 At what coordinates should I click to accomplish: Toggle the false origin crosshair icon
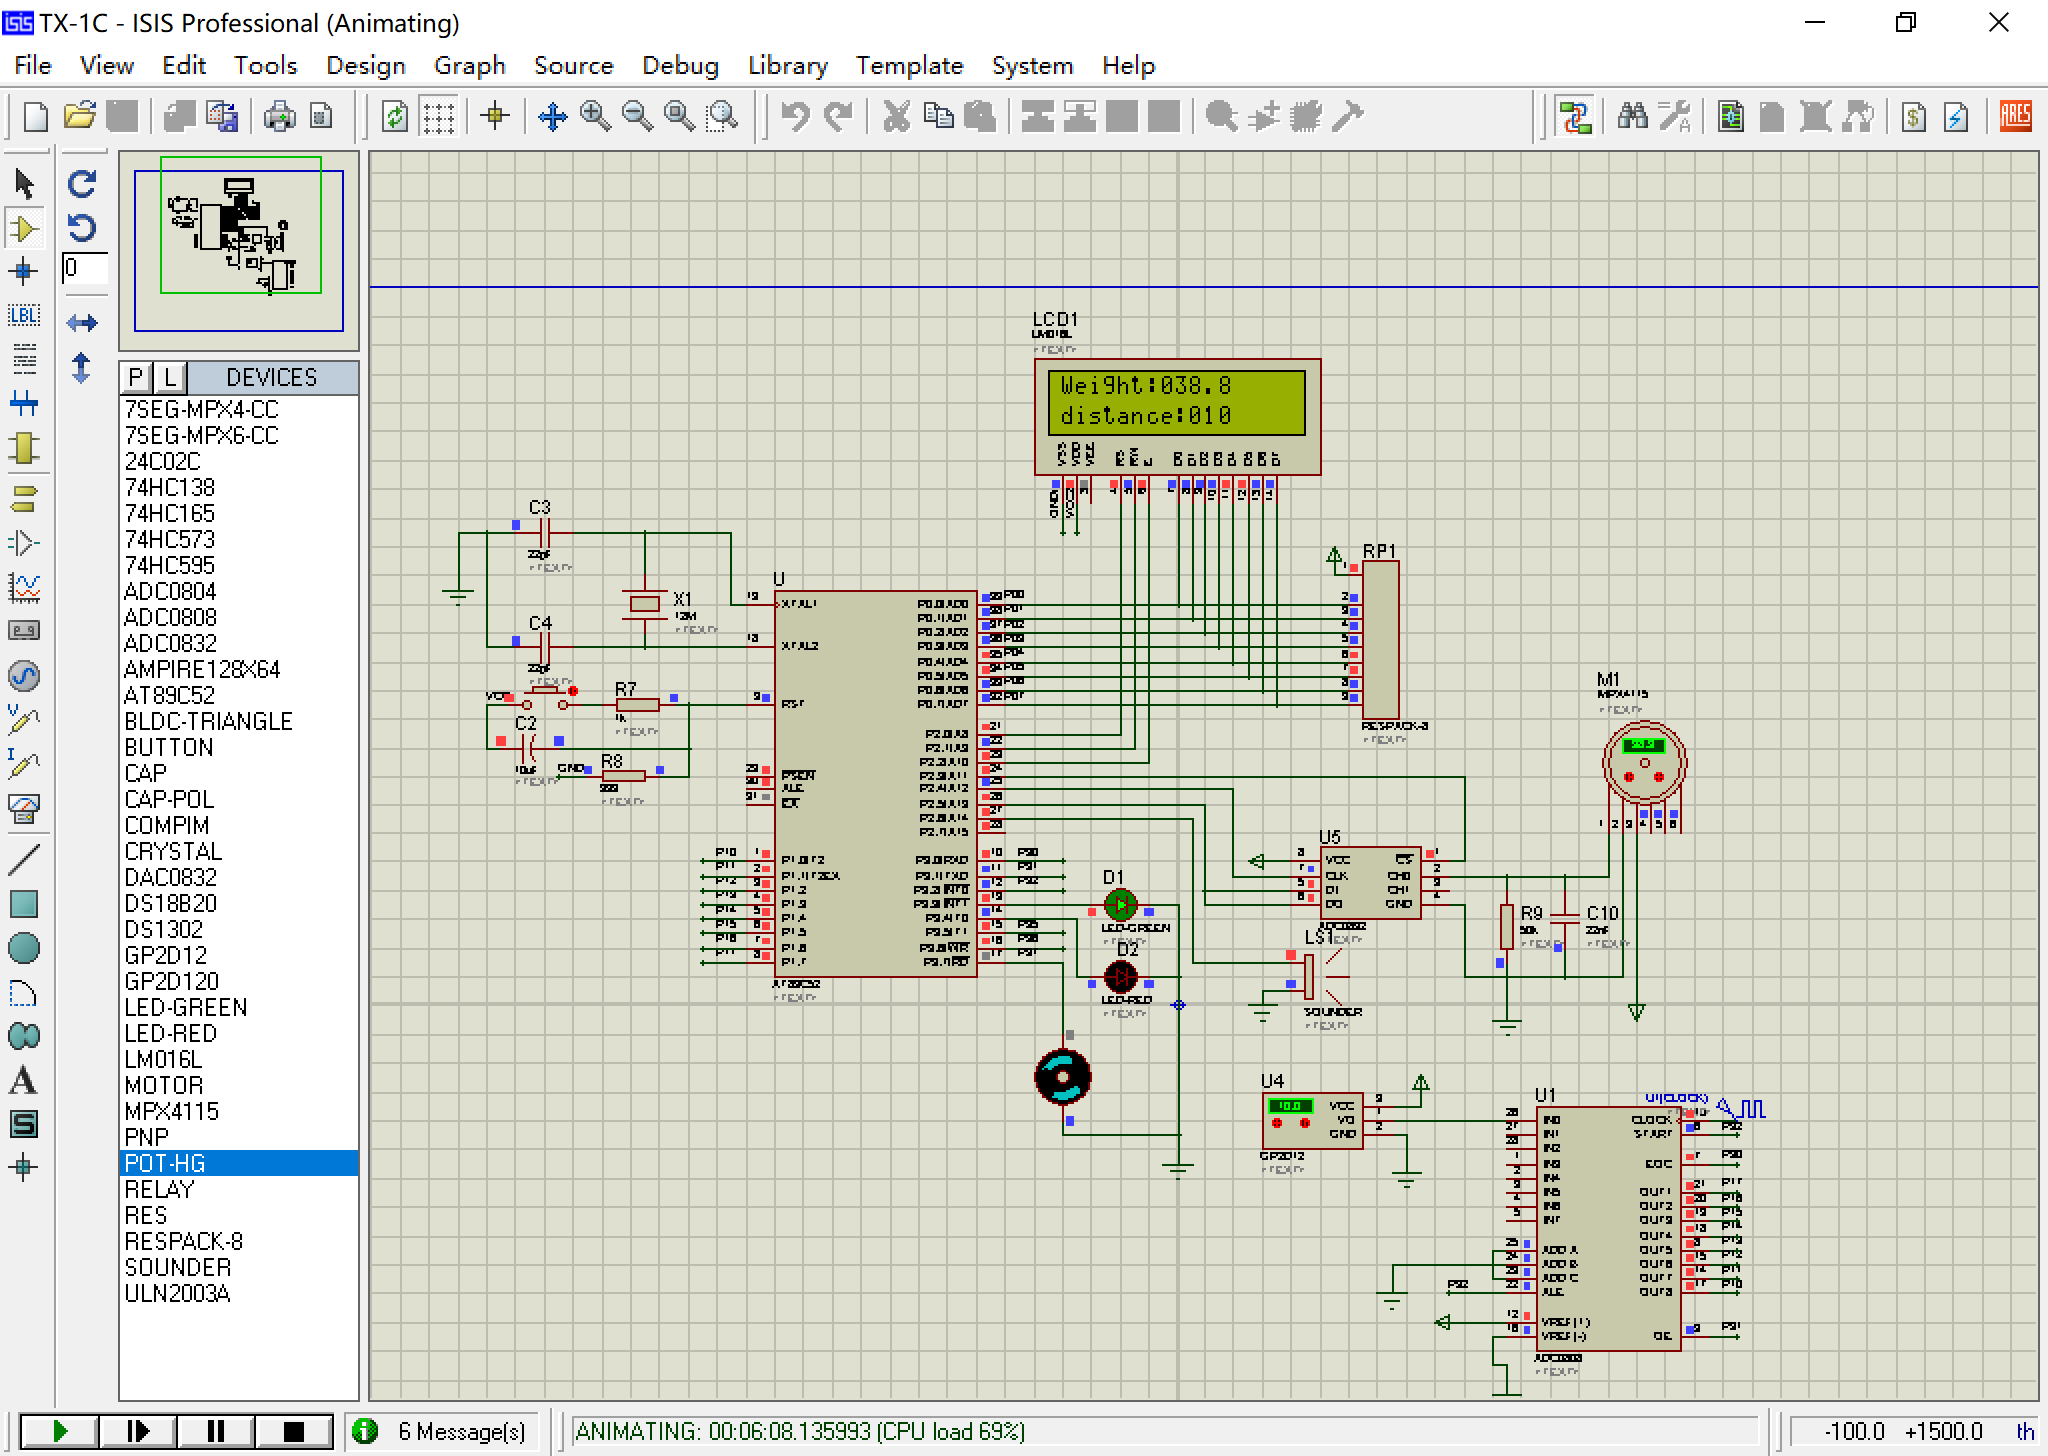pos(495,117)
